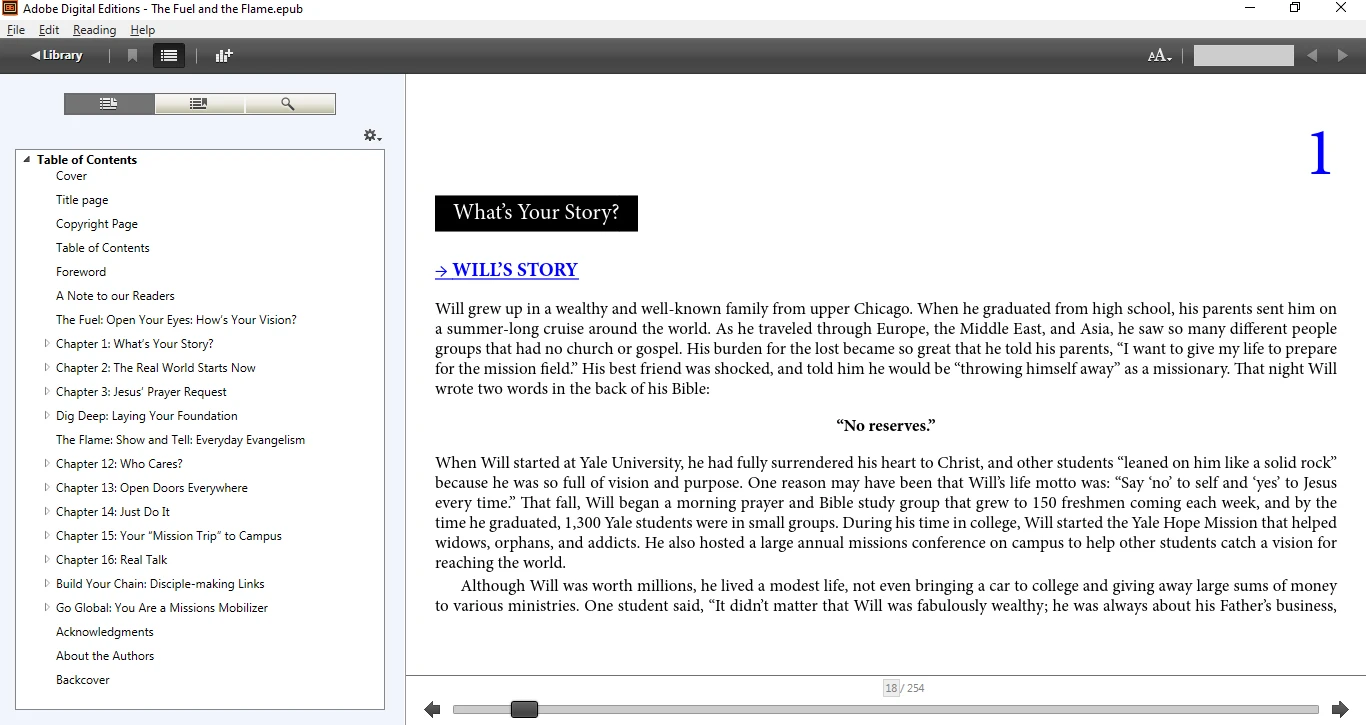The height and width of the screenshot is (725, 1366).
Task: Open the Edit menu
Action: [49, 30]
